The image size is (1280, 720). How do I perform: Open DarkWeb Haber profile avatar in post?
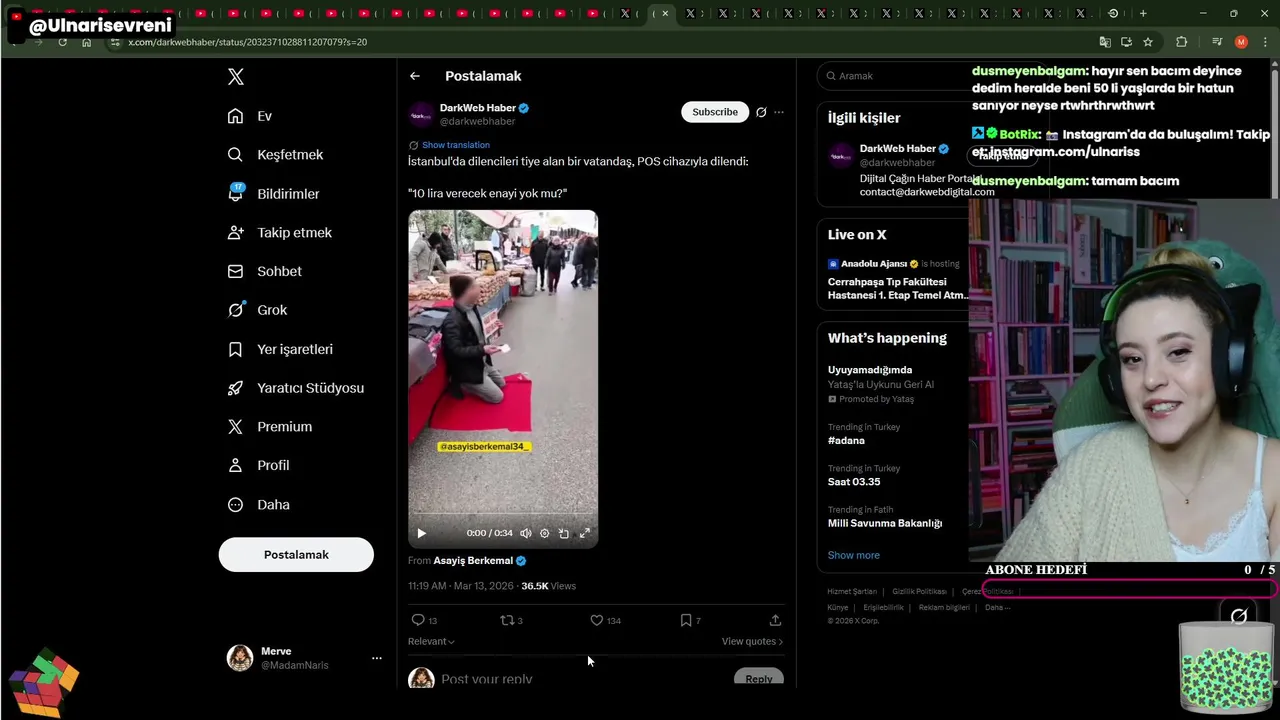click(x=421, y=114)
